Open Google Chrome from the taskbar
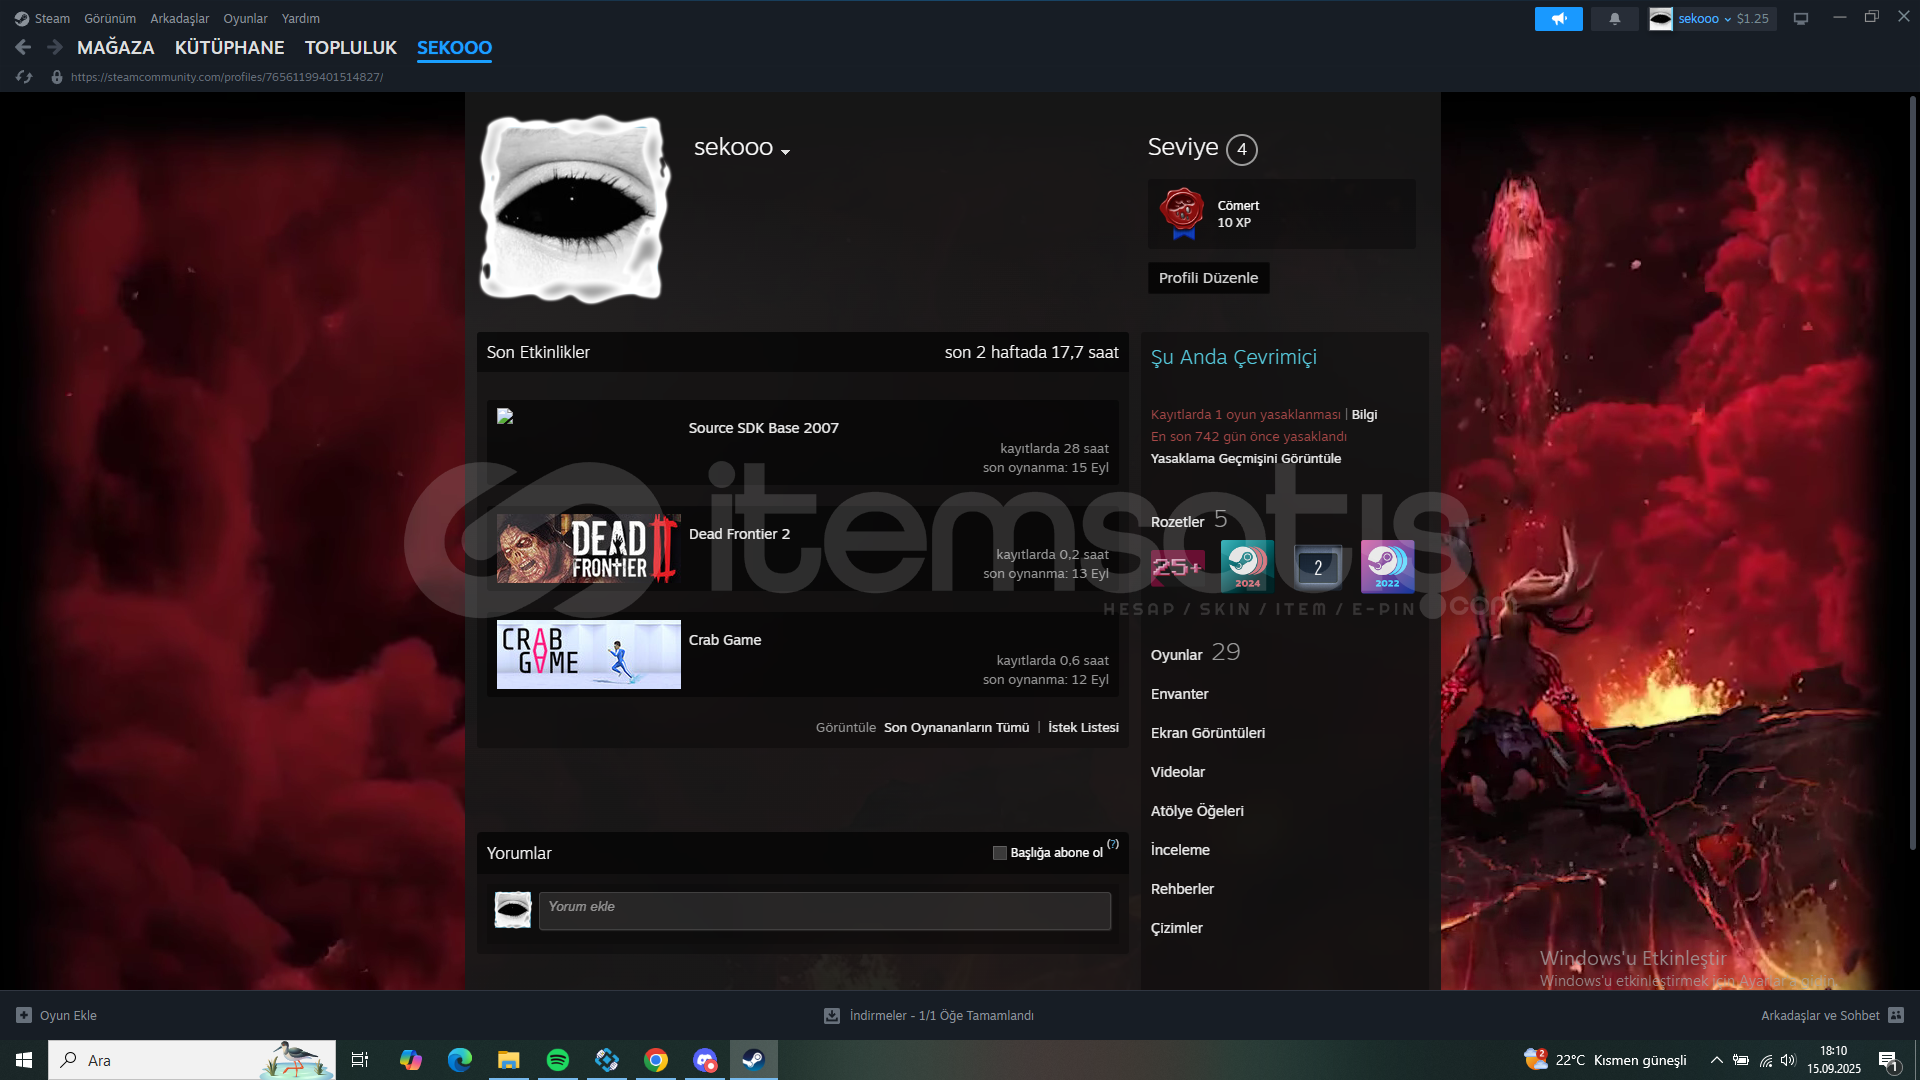The image size is (1920, 1080). click(656, 1060)
